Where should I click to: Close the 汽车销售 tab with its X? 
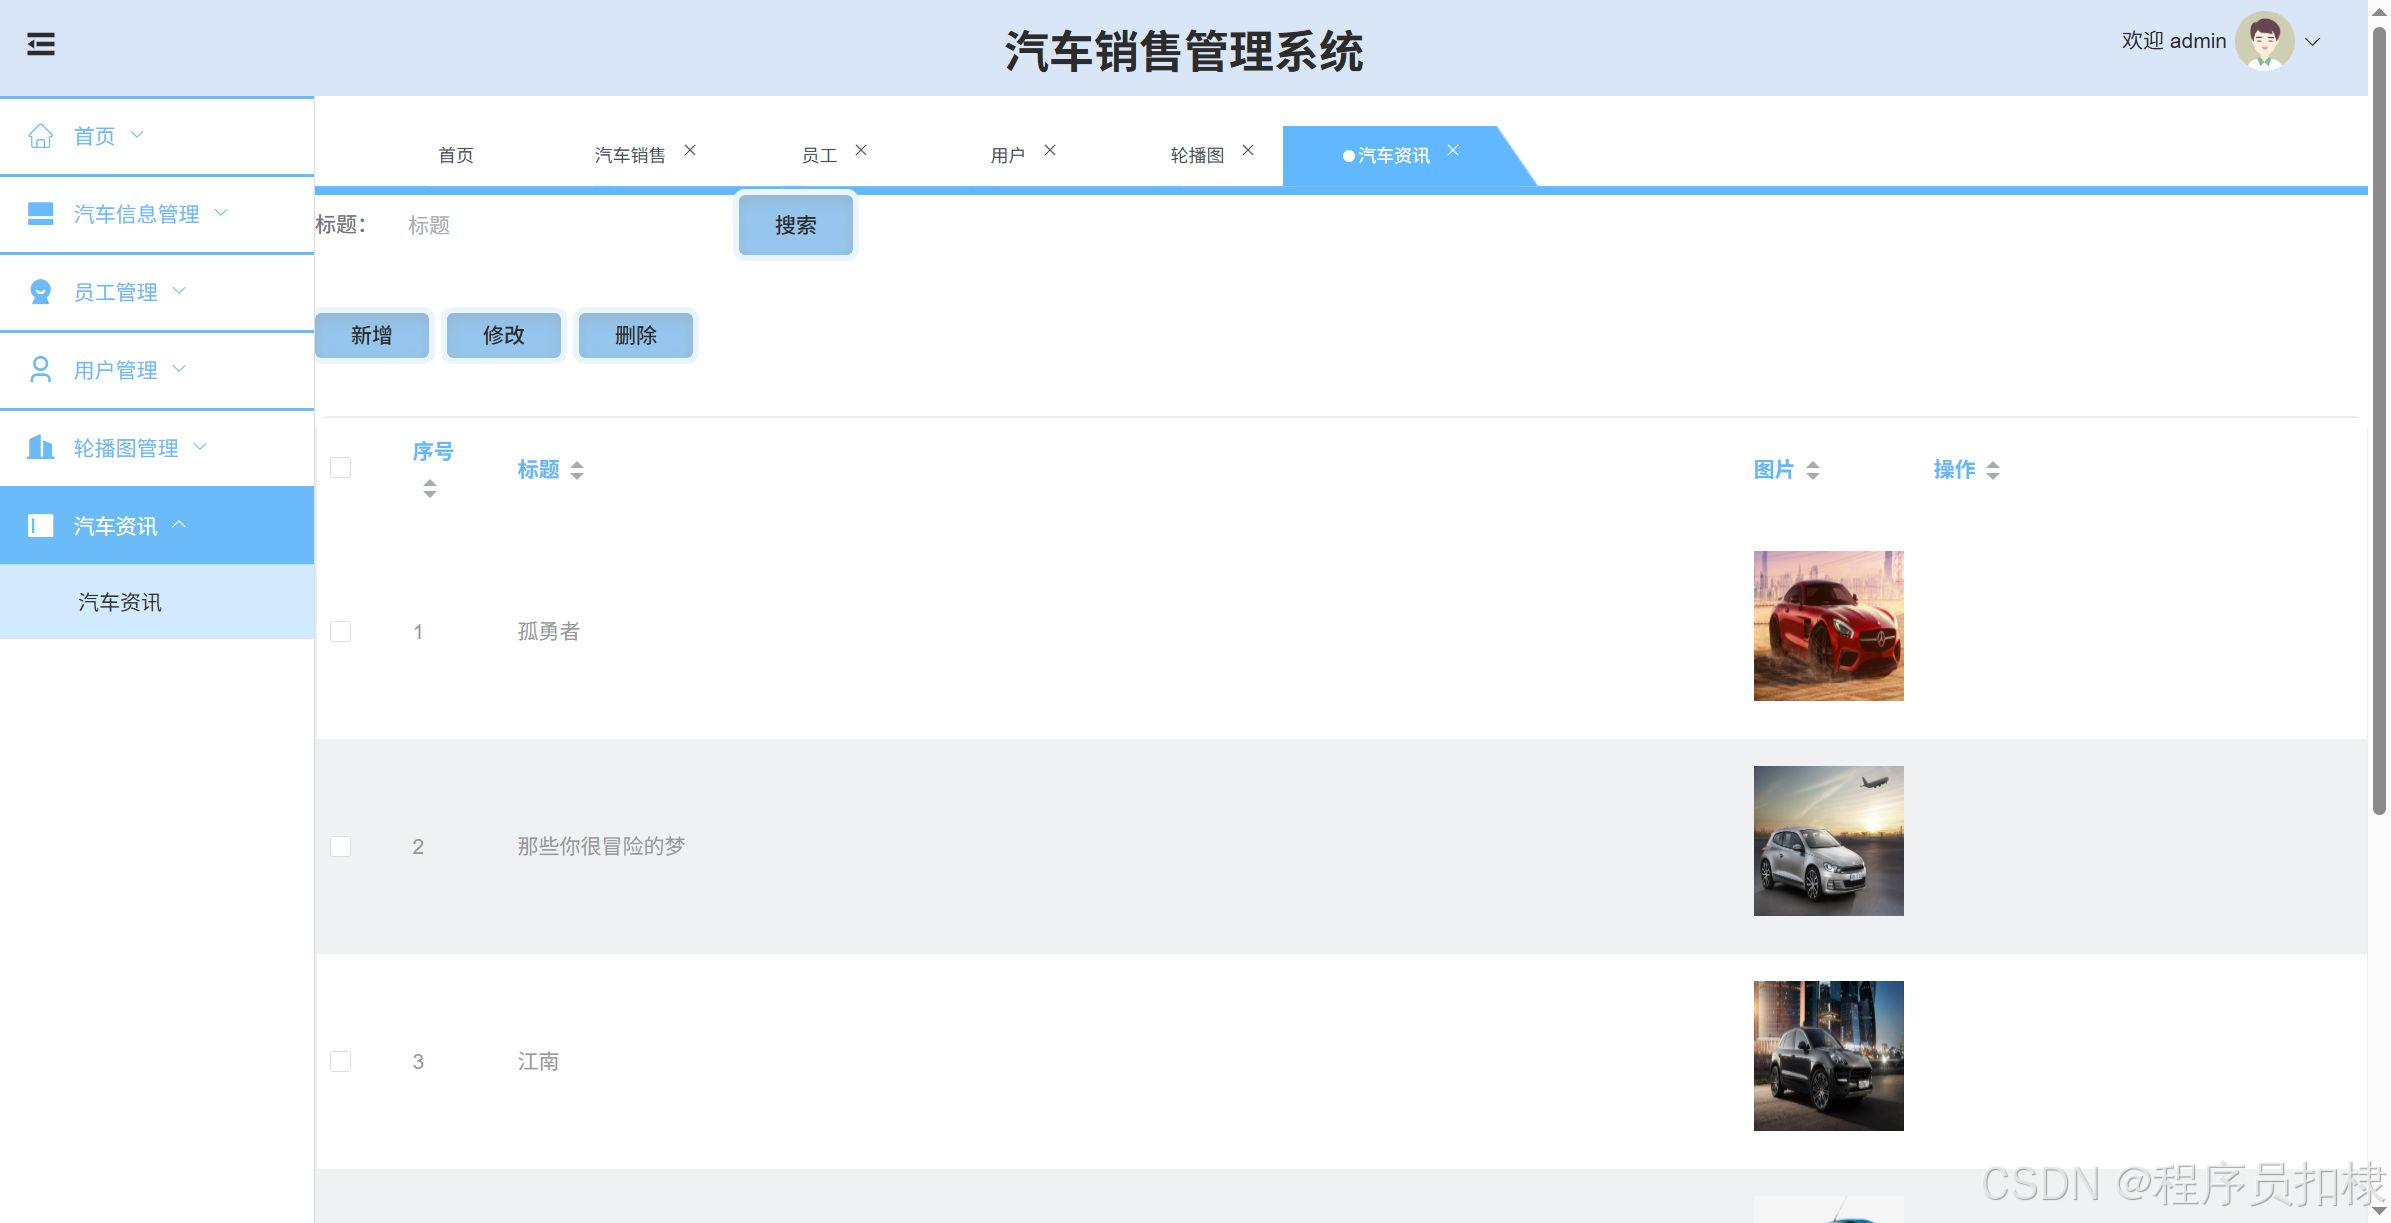(690, 150)
